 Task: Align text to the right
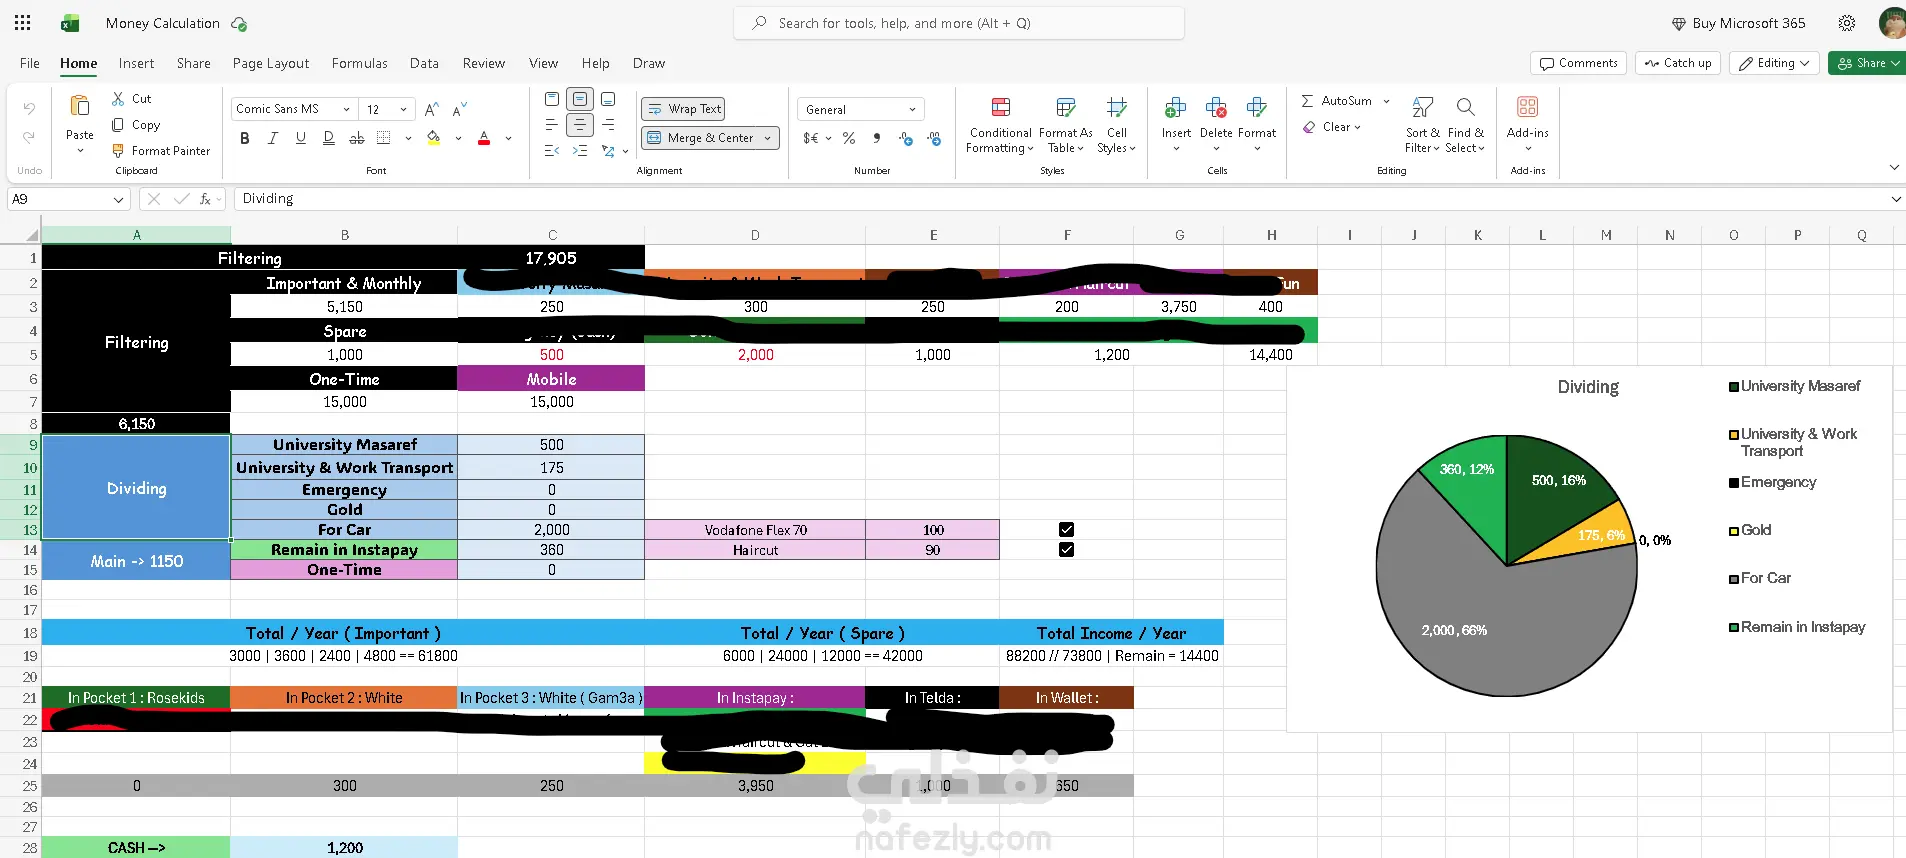608,125
